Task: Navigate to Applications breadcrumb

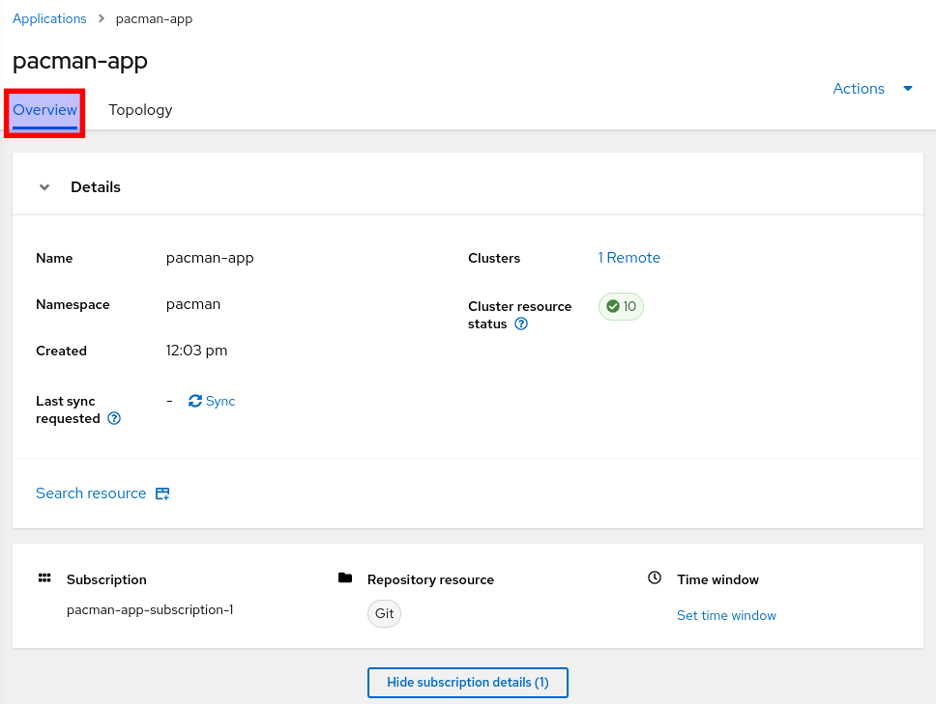Action: point(49,19)
